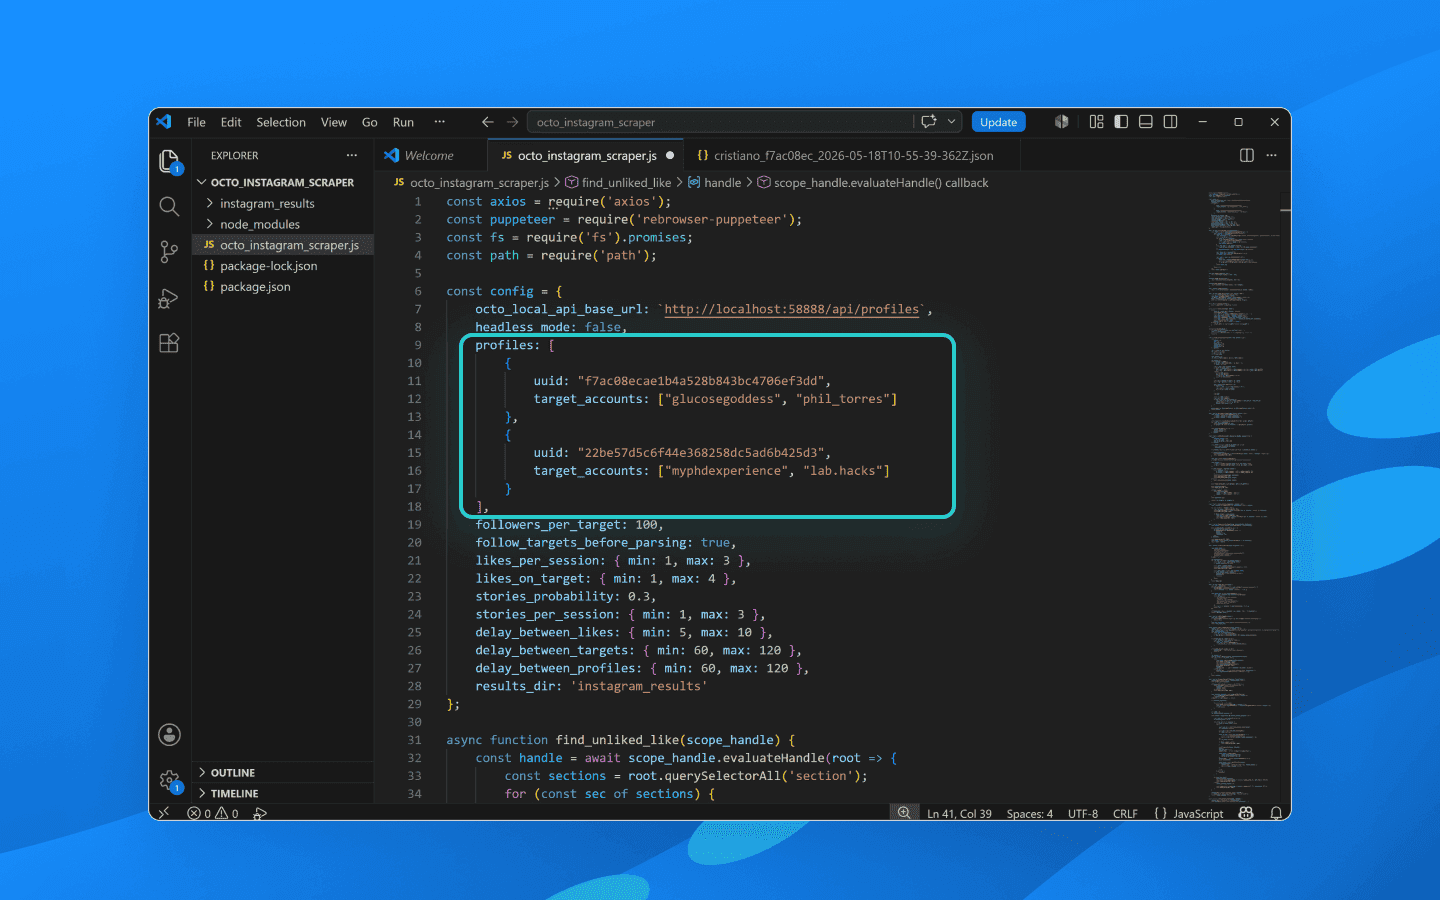
Task: Click the errors and warnings status indicator
Action: 213,813
